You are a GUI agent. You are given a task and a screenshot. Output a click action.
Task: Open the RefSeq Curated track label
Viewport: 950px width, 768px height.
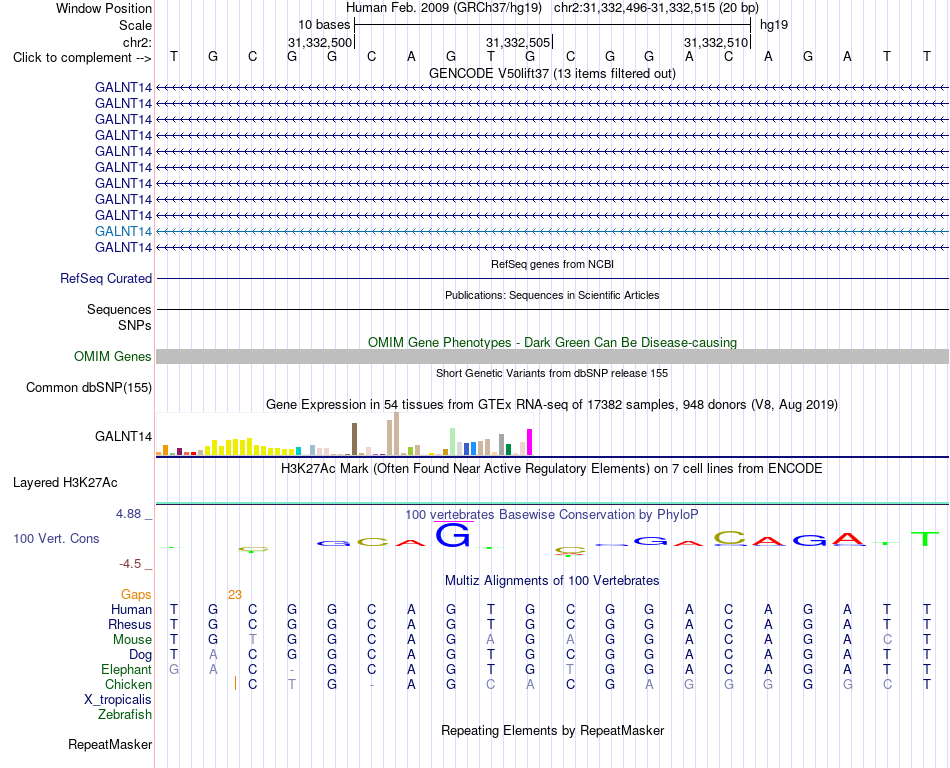click(x=106, y=279)
